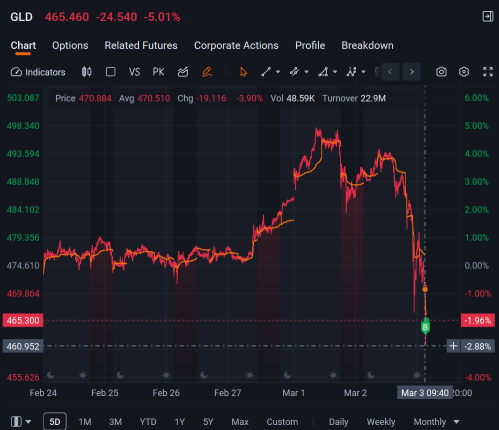Select the wave pattern drawing tool
Image resolution: width=499 pixels, height=430 pixels.
click(351, 72)
